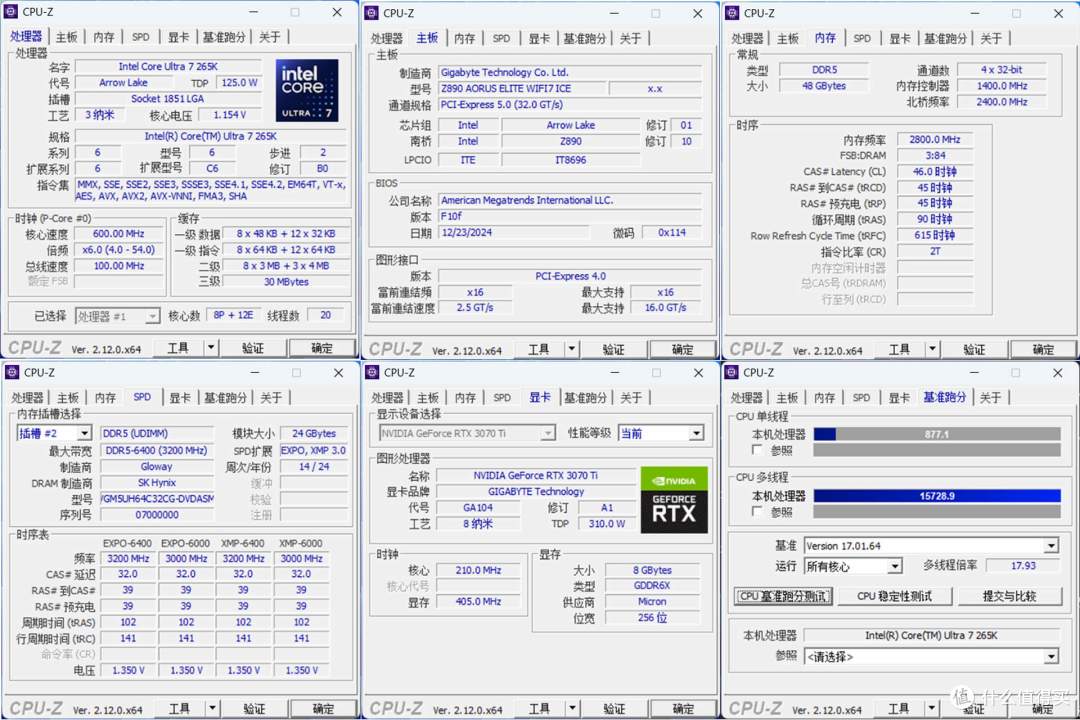Click the EXPO-6400 timing table column header
This screenshot has height=720, width=1080.
(127, 543)
